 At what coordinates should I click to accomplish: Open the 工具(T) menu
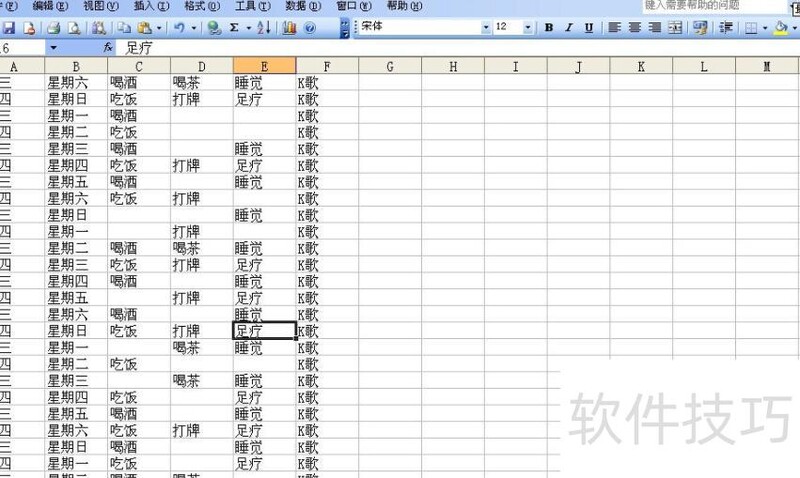click(252, 6)
